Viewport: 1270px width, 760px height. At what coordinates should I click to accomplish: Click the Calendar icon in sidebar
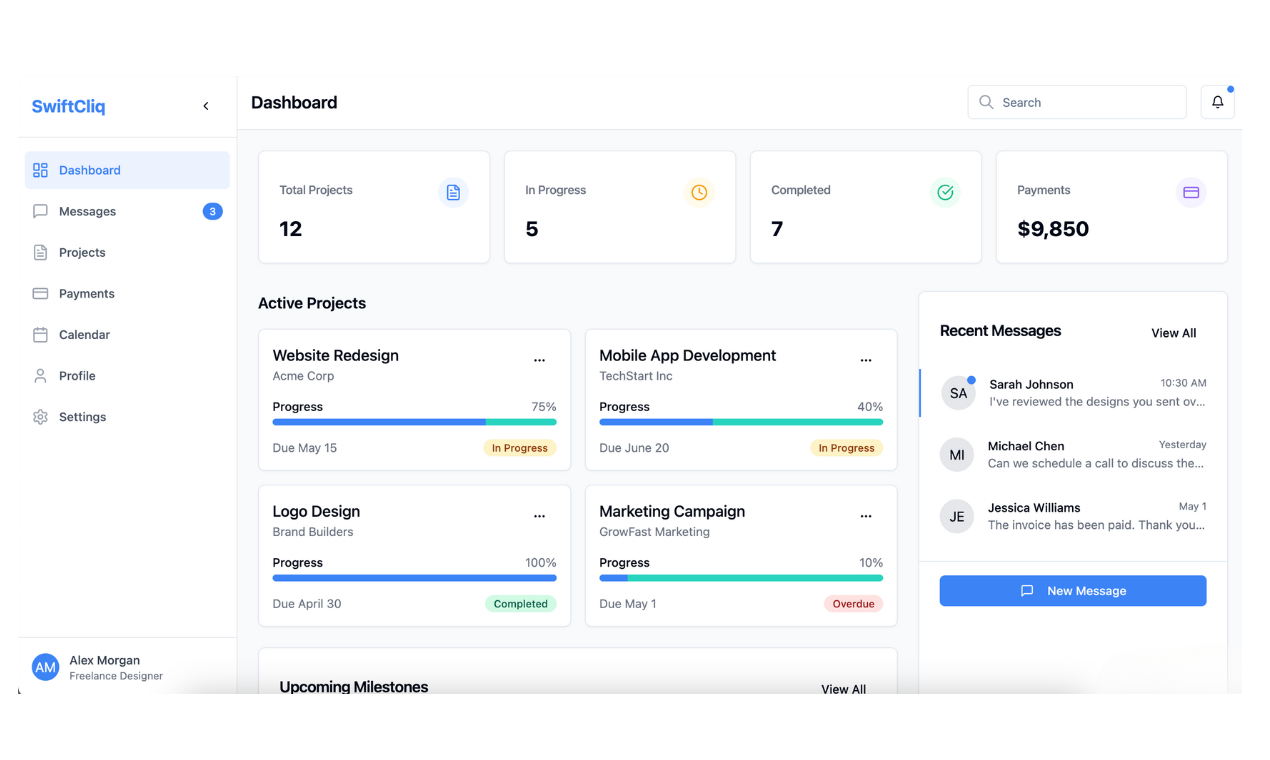coord(40,334)
